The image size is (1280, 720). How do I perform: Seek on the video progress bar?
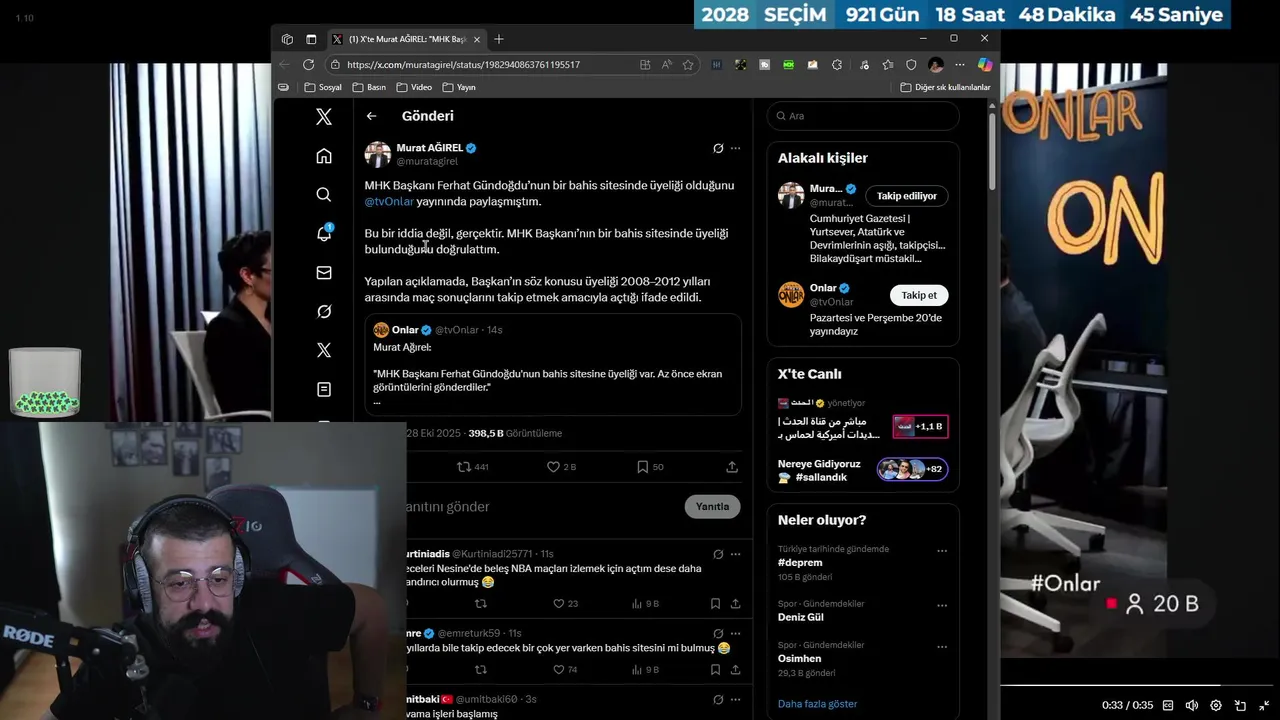tap(1135, 685)
